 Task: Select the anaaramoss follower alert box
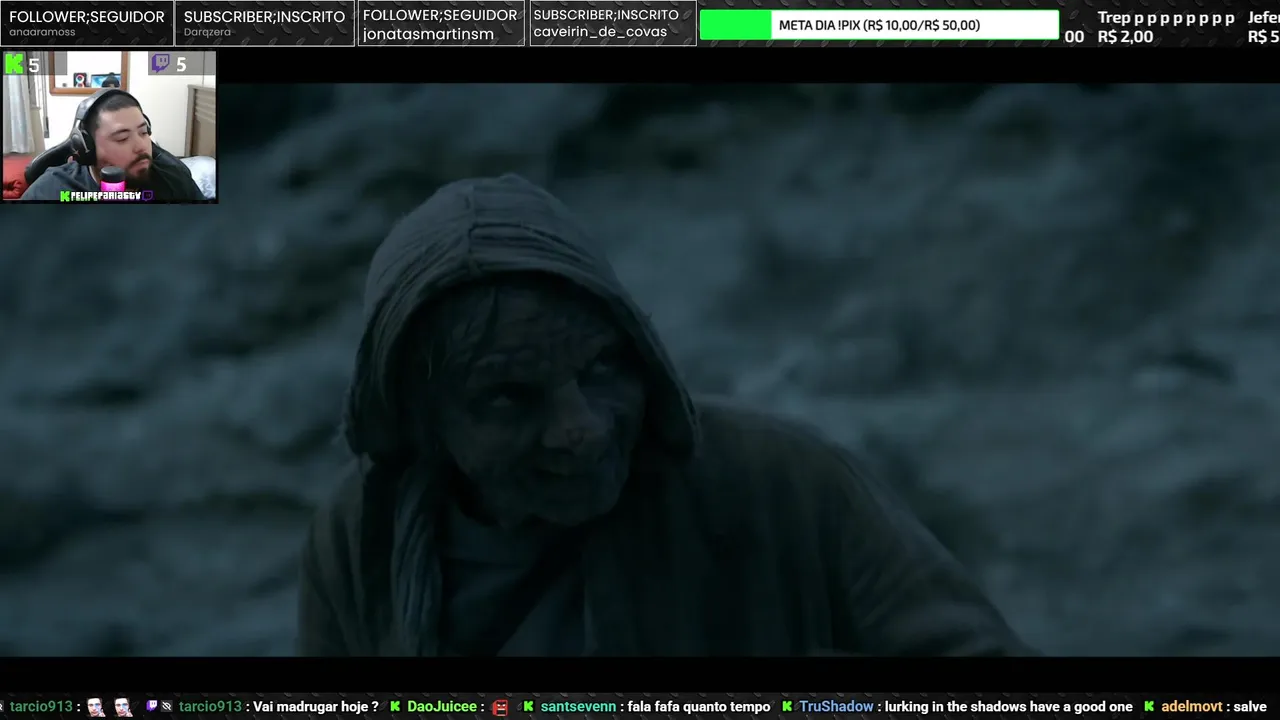[x=87, y=23]
